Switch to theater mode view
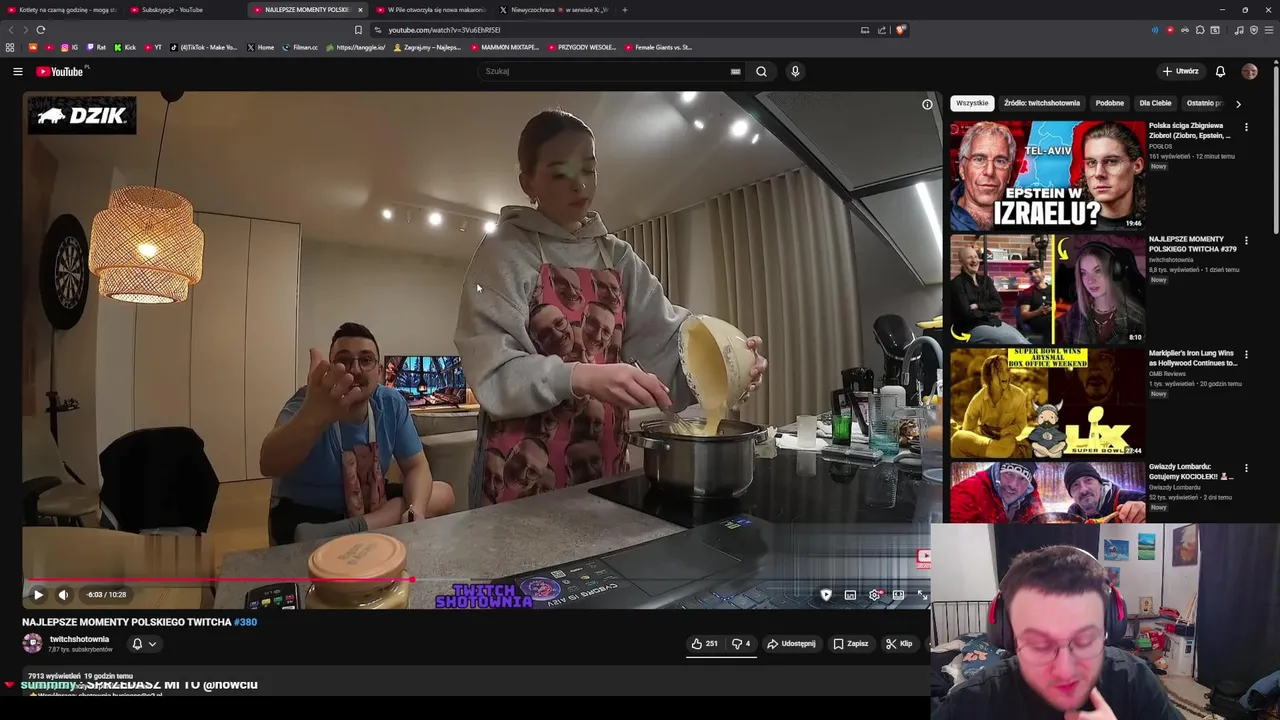This screenshot has height=720, width=1280. (898, 595)
